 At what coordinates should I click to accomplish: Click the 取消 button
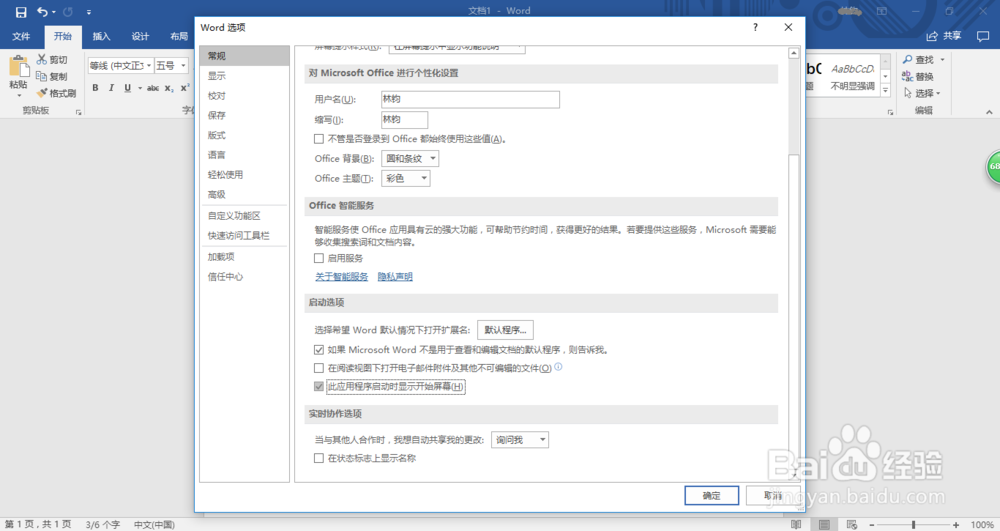click(x=773, y=496)
